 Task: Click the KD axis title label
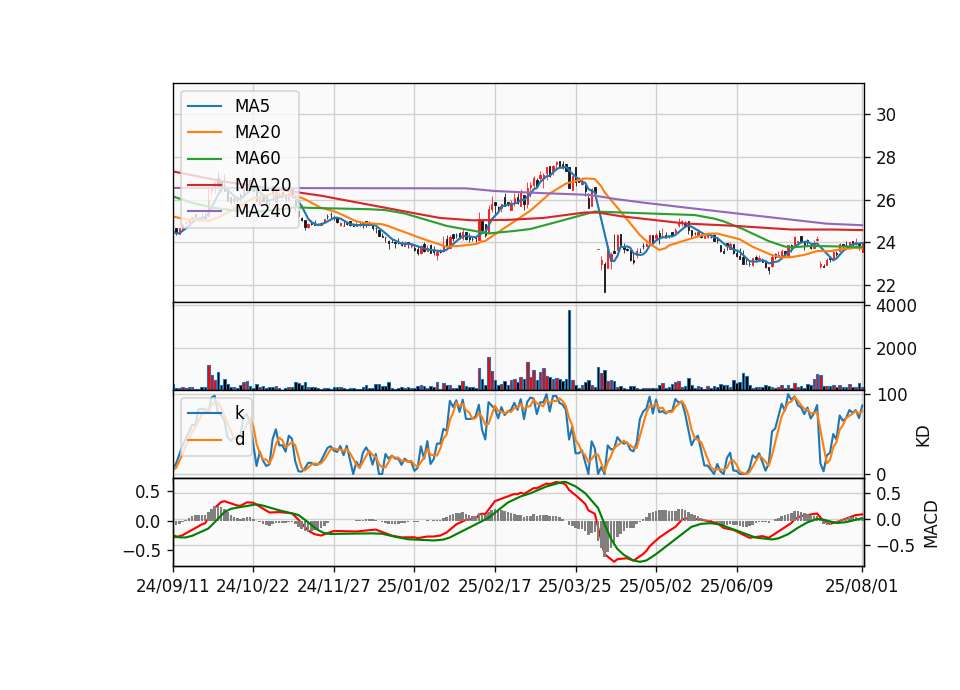[923, 437]
